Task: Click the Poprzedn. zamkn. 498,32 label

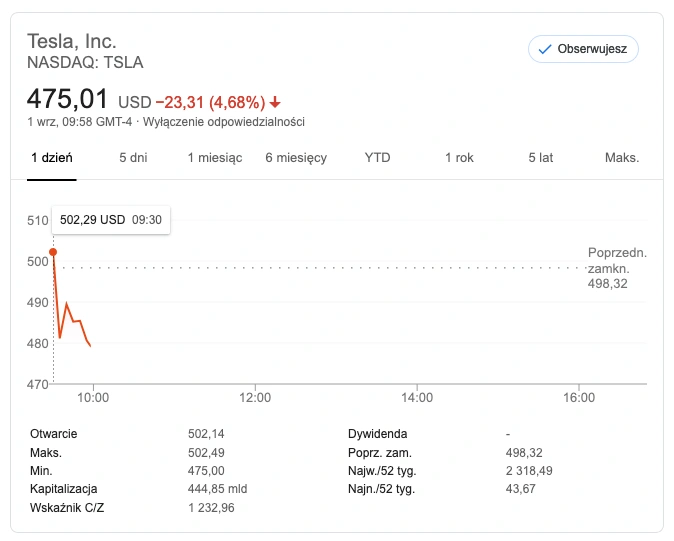Action: [617, 268]
